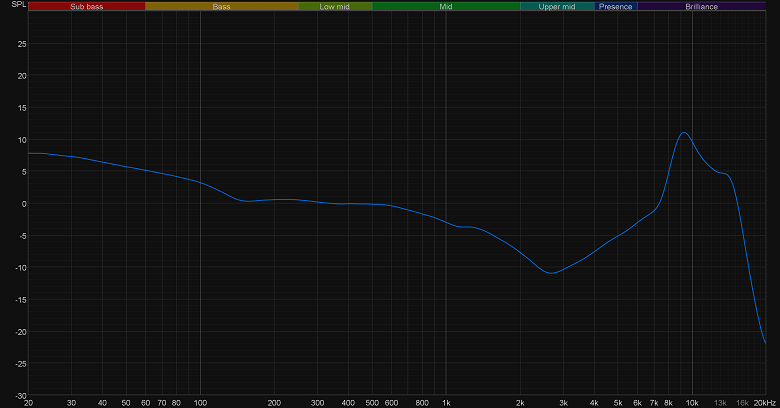This screenshot has width=780, height=408.
Task: Click the Sub bass frequency band
Action: click(87, 6)
